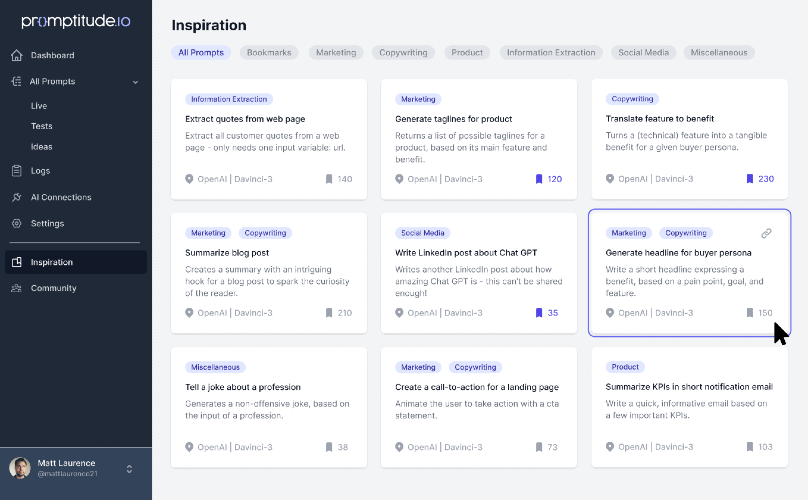This screenshot has height=500, width=808.
Task: Click model pin icon on call-to-action card
Action: 399,447
